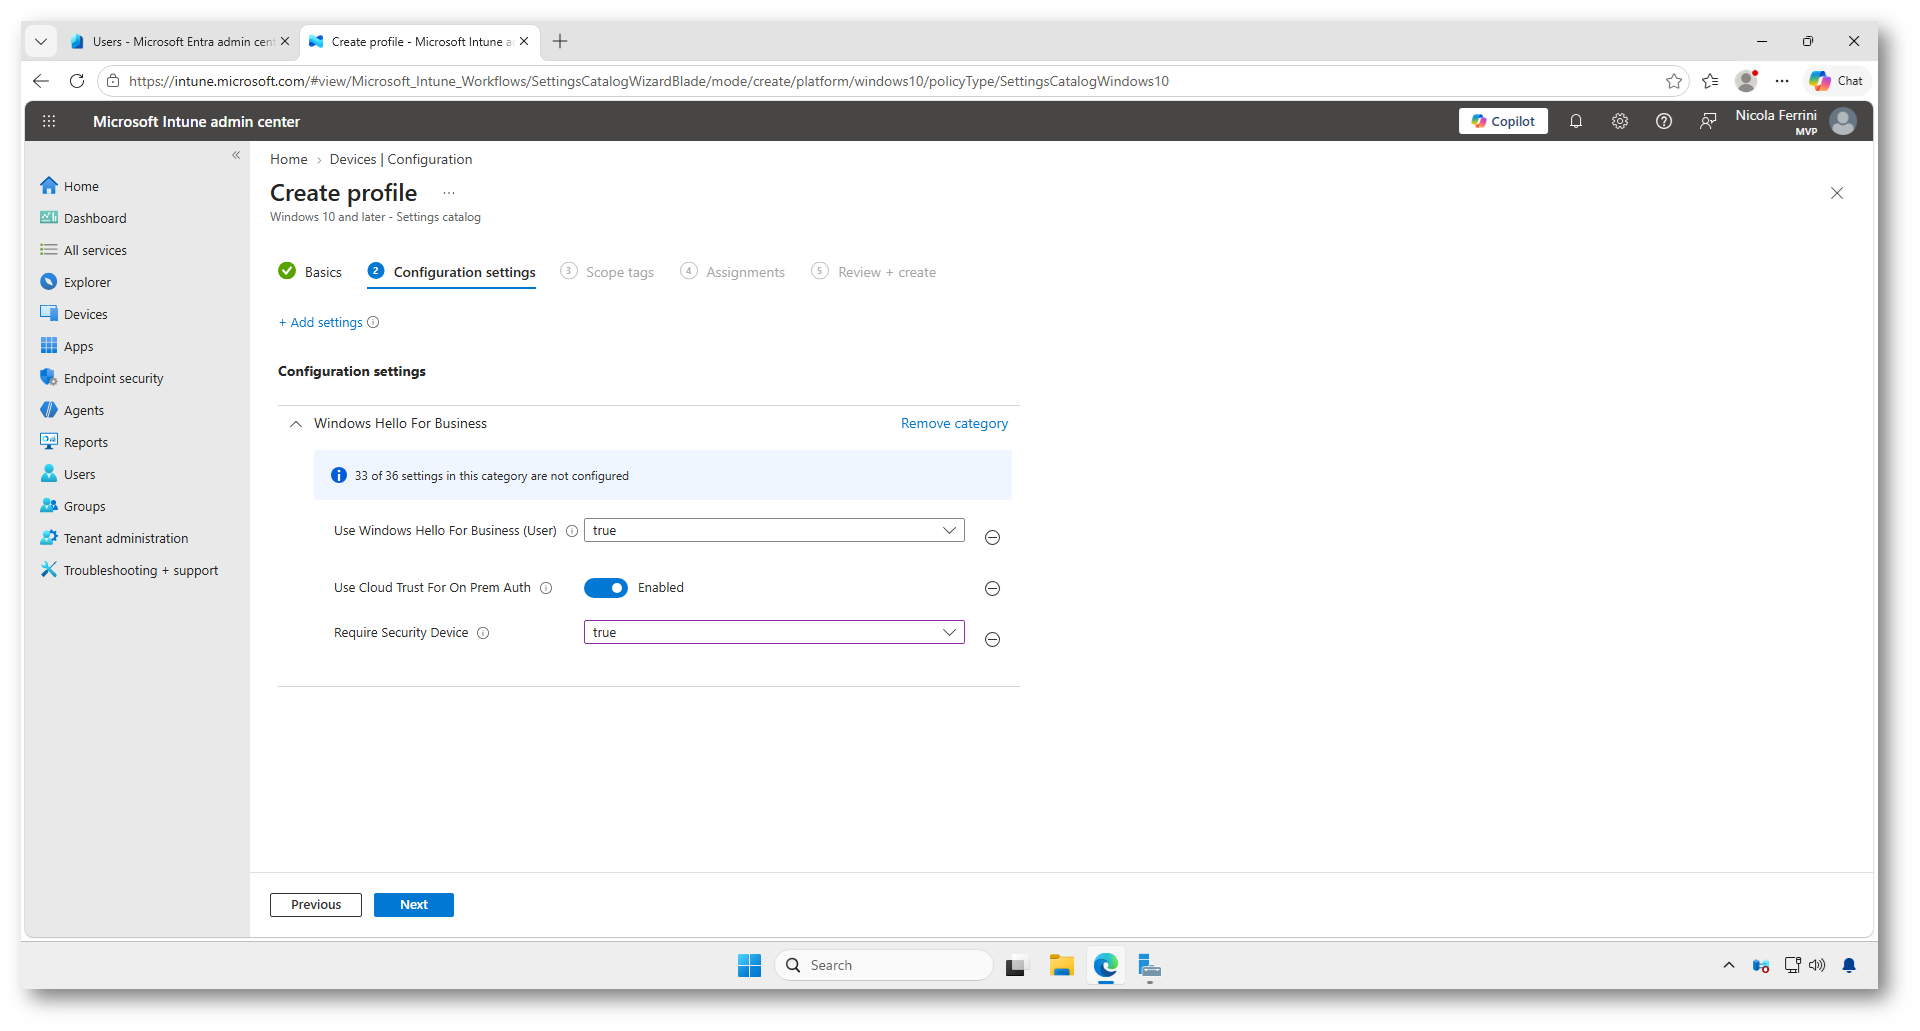Open the Create profile more options ellipsis
Image resolution: width=1920 pixels, height=1031 pixels.
[x=449, y=193]
